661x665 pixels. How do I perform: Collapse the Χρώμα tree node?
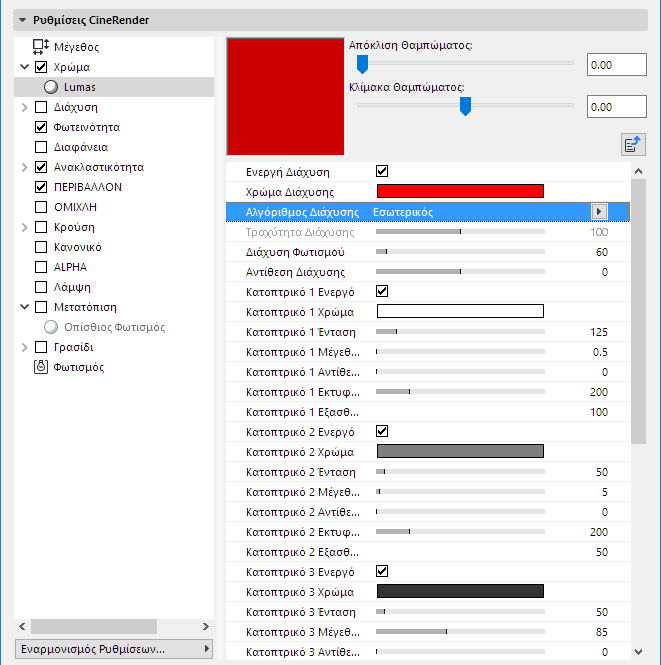(x=25, y=67)
